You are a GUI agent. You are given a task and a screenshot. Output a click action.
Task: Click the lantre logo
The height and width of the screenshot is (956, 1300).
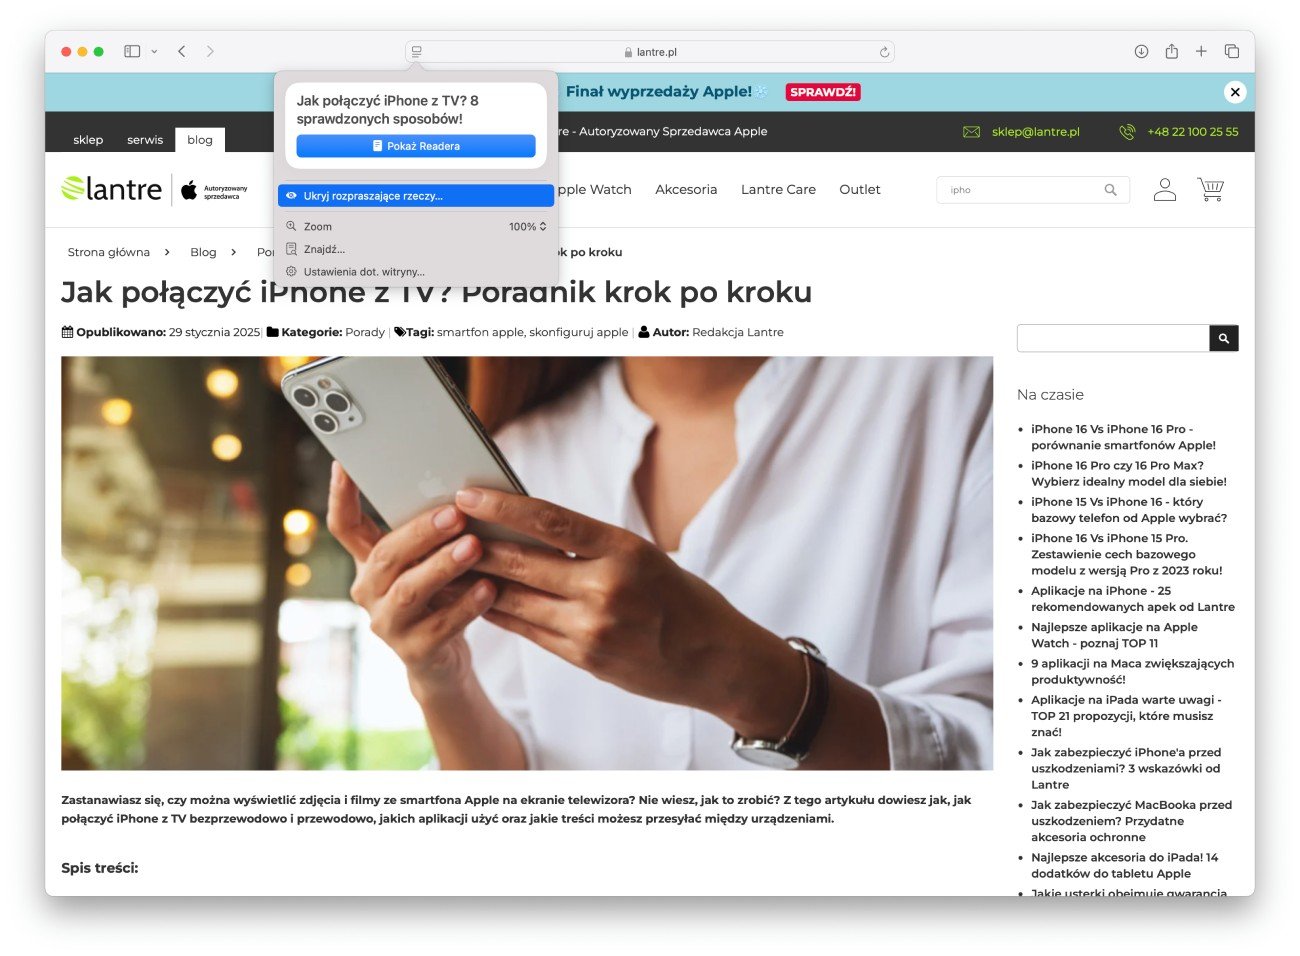[x=111, y=189]
